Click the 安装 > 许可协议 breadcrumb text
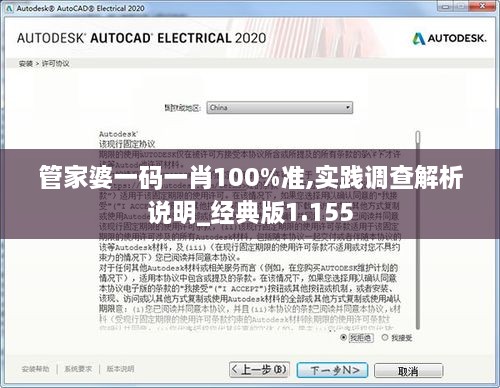The image size is (500, 388). [x=44, y=63]
